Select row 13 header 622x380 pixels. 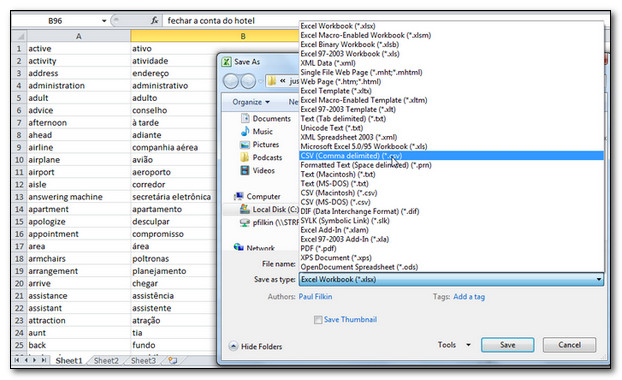(x=19, y=197)
